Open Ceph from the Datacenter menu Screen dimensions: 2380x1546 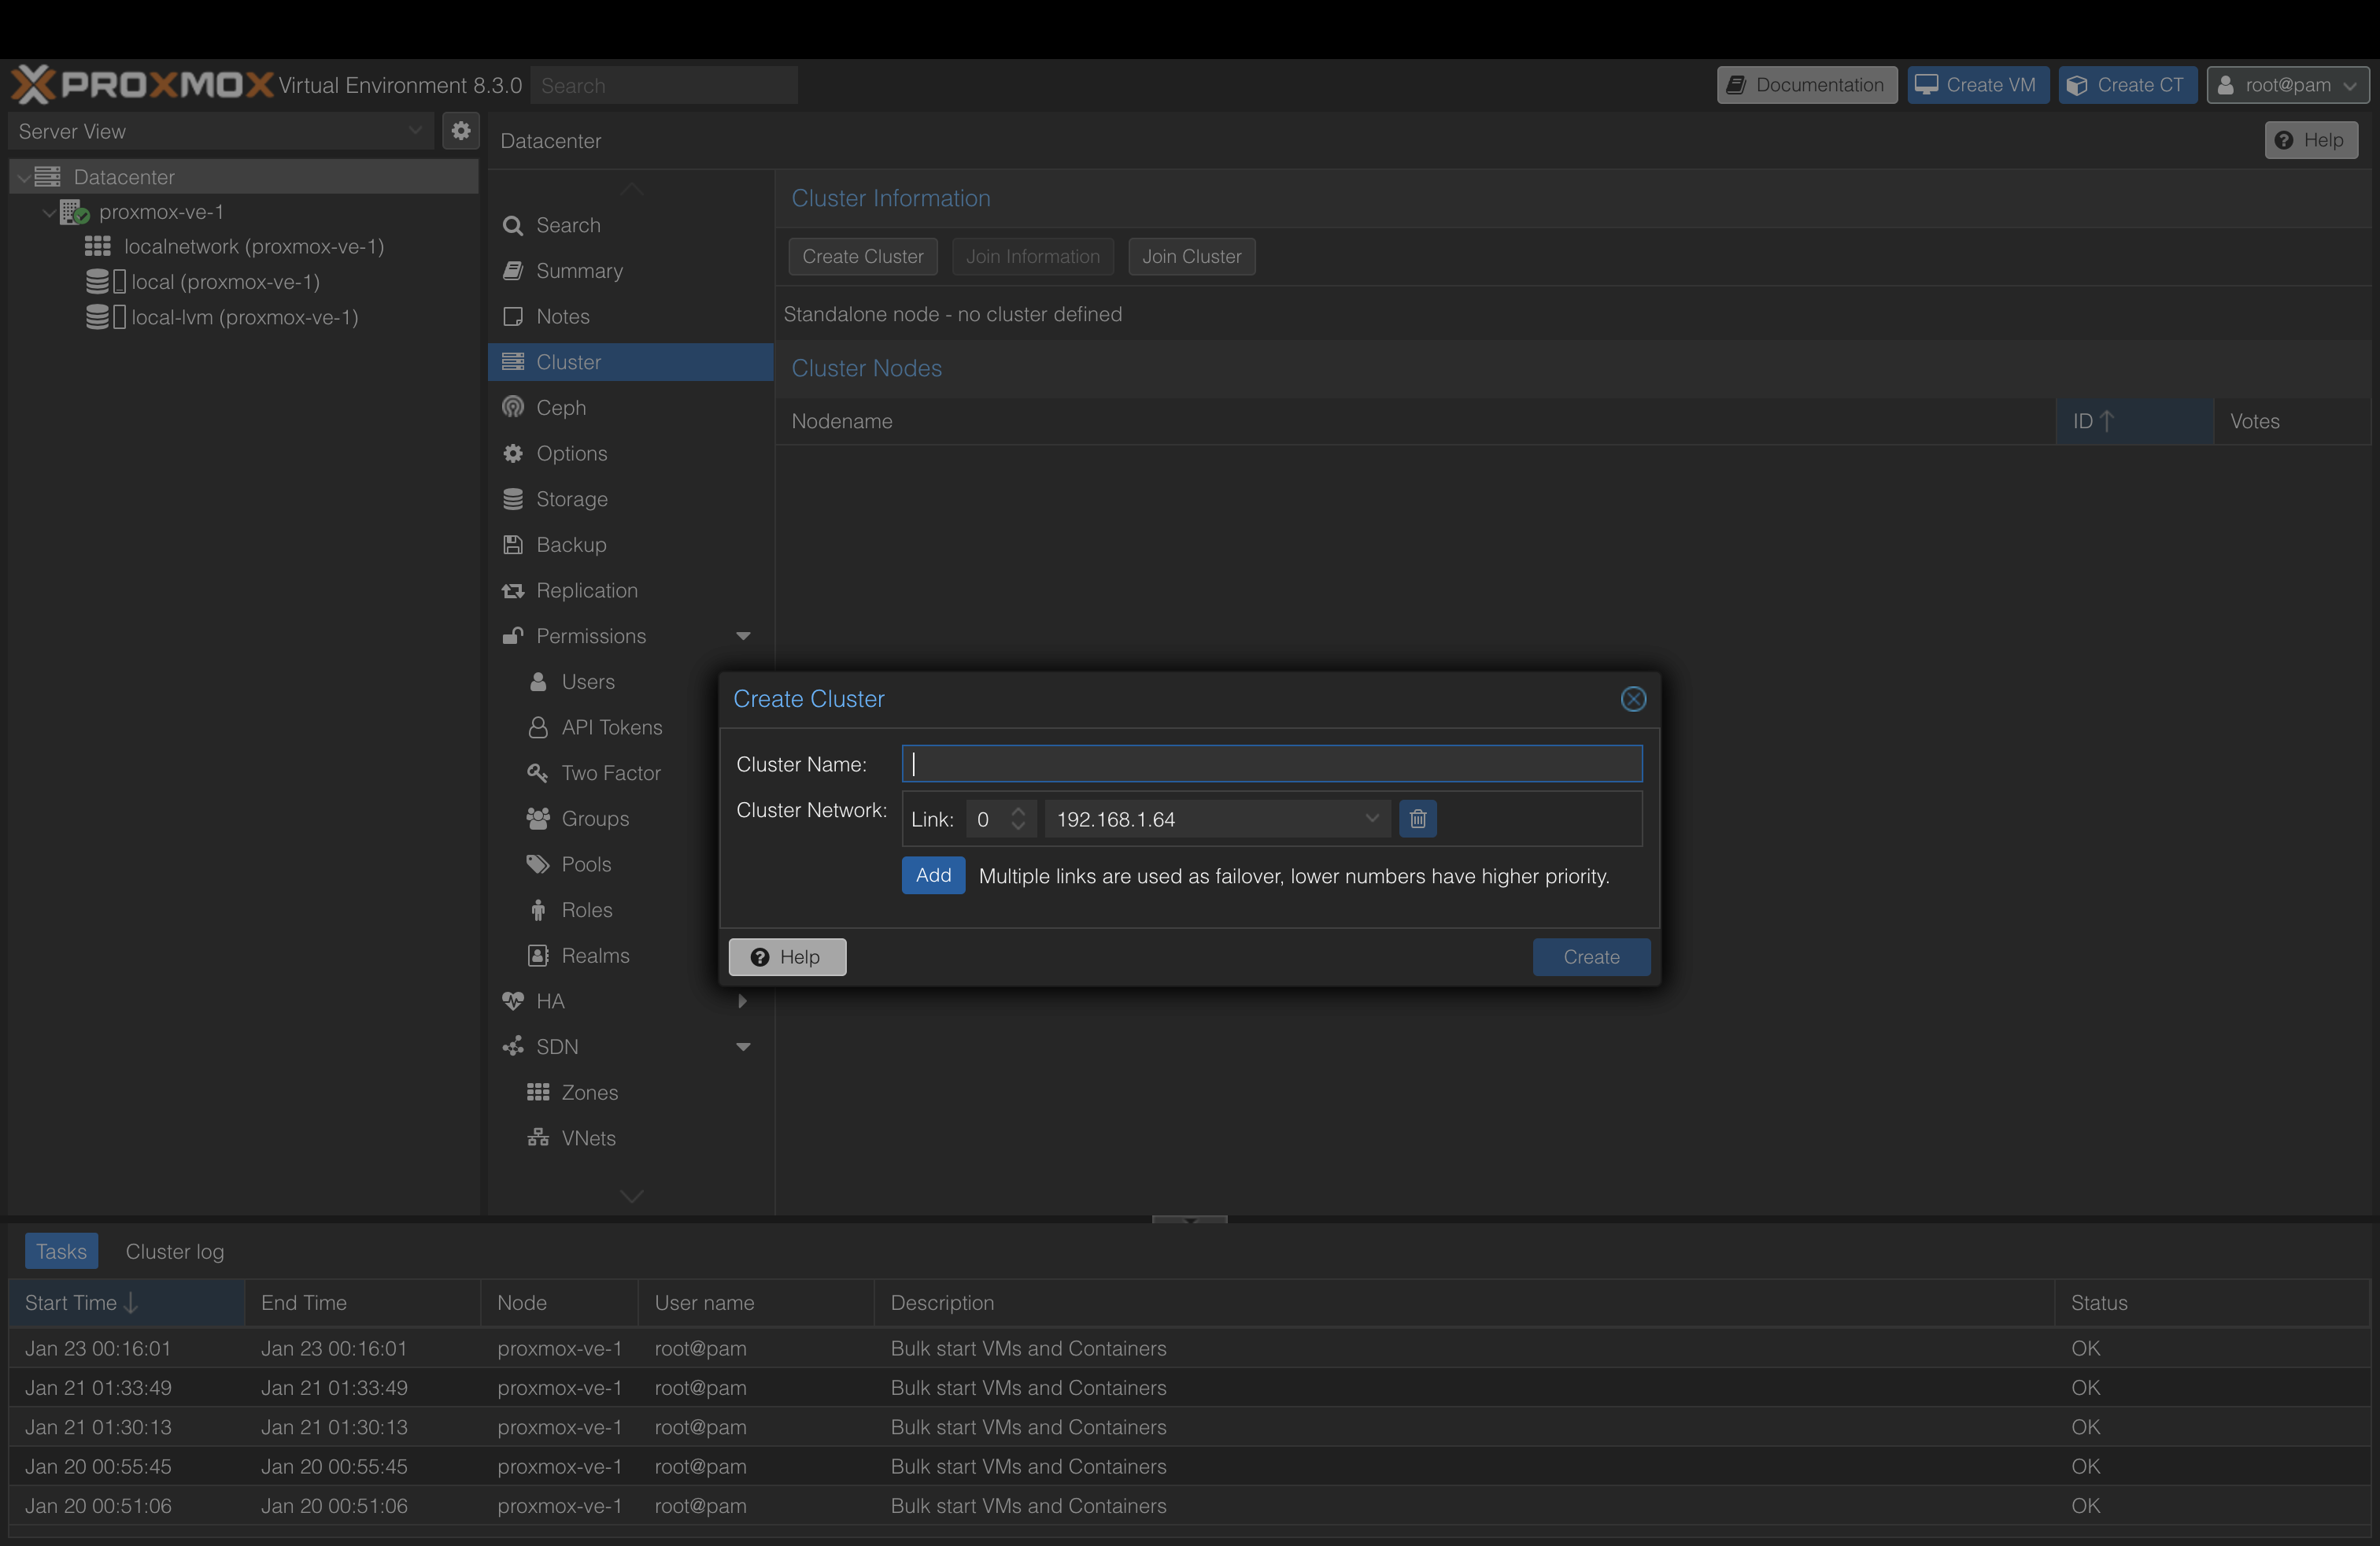point(560,408)
